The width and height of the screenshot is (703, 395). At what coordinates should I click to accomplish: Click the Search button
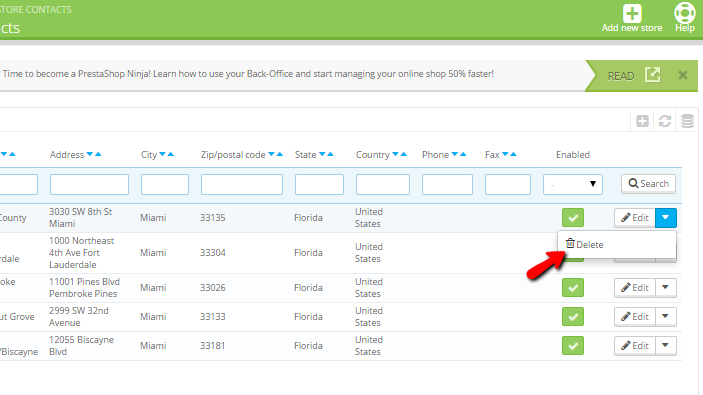[648, 184]
